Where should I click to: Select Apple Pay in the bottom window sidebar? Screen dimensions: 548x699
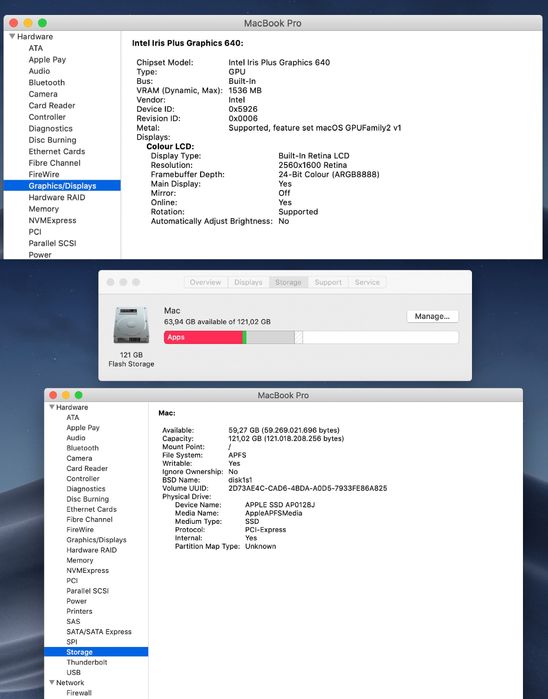click(83, 428)
